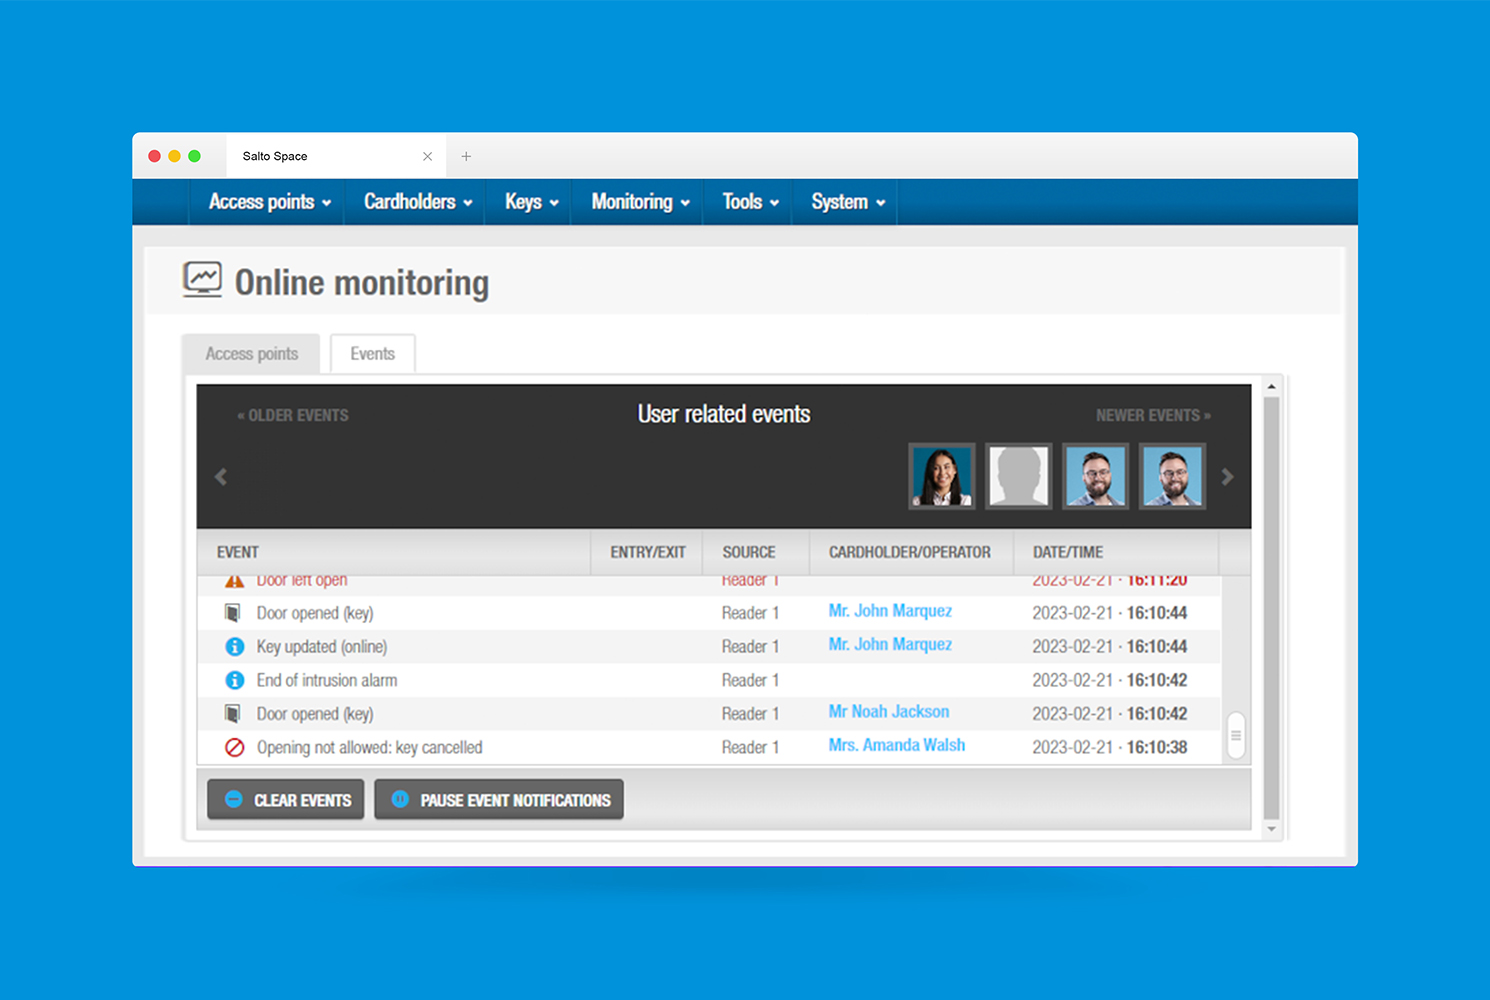Select the woman's photo thumbnail

coord(942,476)
